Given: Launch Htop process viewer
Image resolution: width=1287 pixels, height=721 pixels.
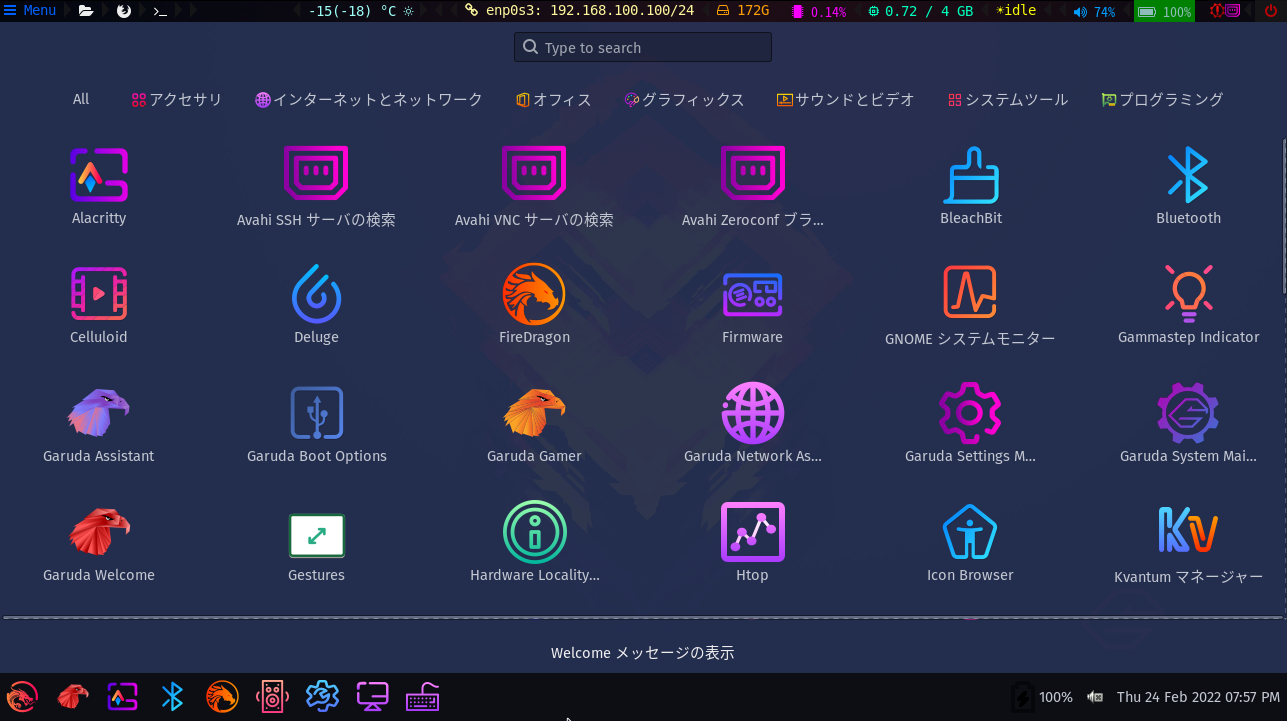Looking at the screenshot, I should click(x=752, y=543).
